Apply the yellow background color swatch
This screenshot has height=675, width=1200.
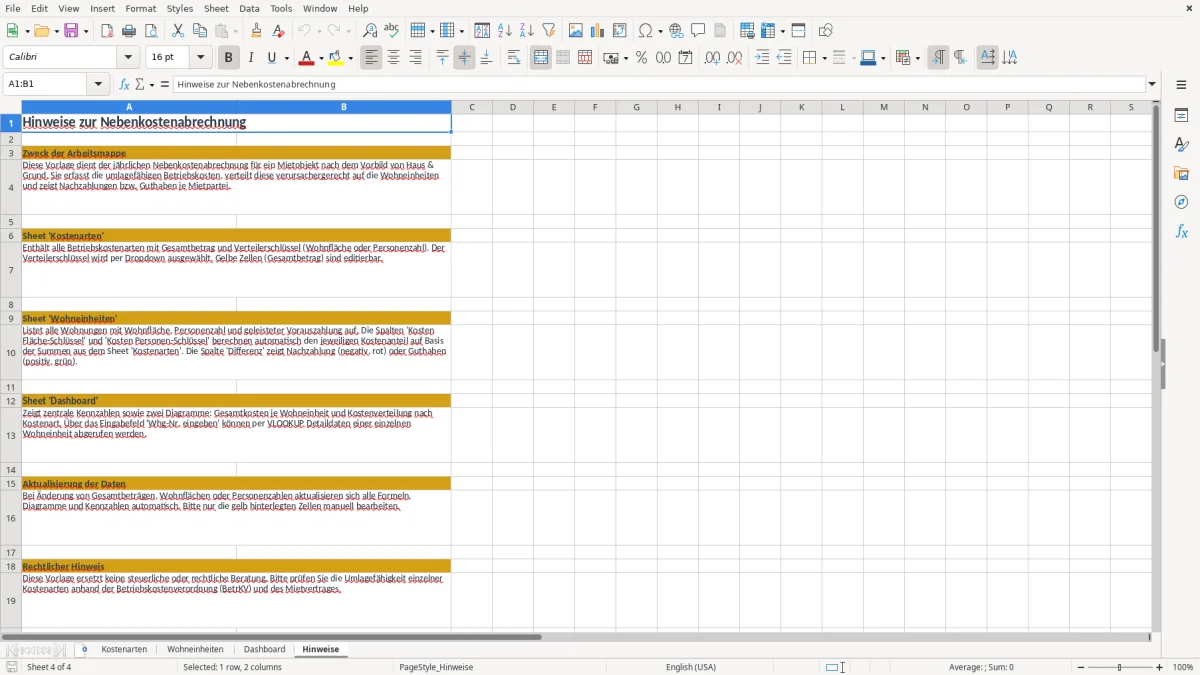click(x=337, y=58)
